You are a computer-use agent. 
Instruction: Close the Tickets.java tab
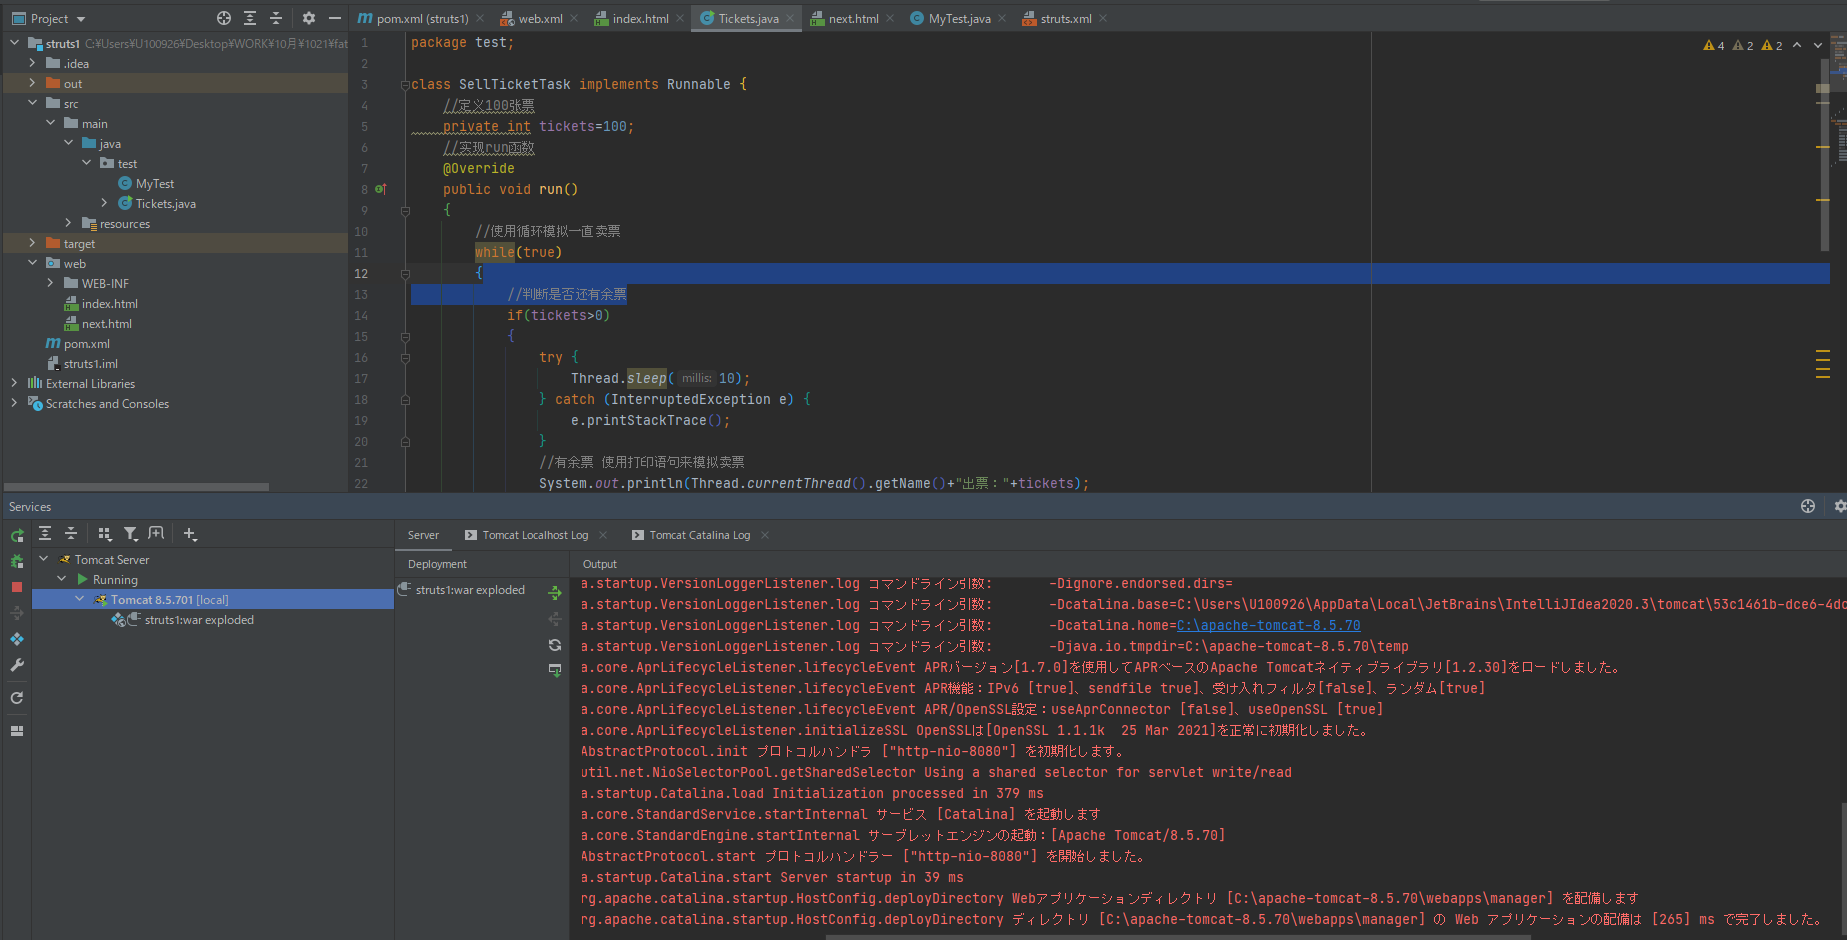(790, 18)
